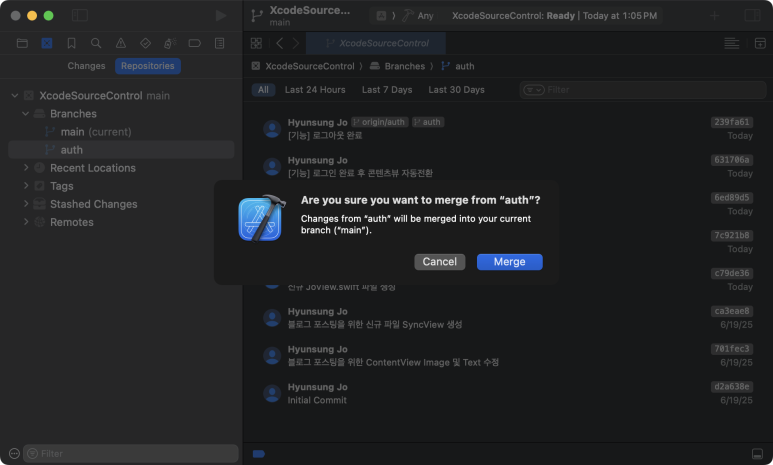This screenshot has width=773, height=465.
Task: Open the Find navigator magnifier icon
Action: pyautogui.click(x=96, y=43)
